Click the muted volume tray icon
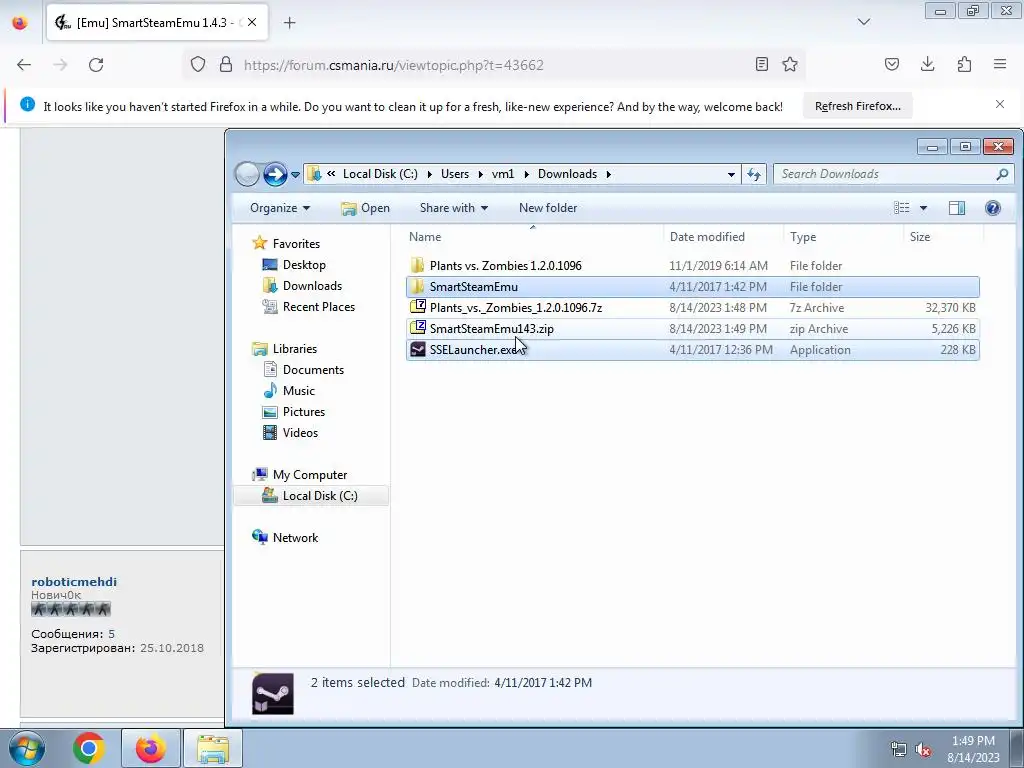 coord(923,750)
